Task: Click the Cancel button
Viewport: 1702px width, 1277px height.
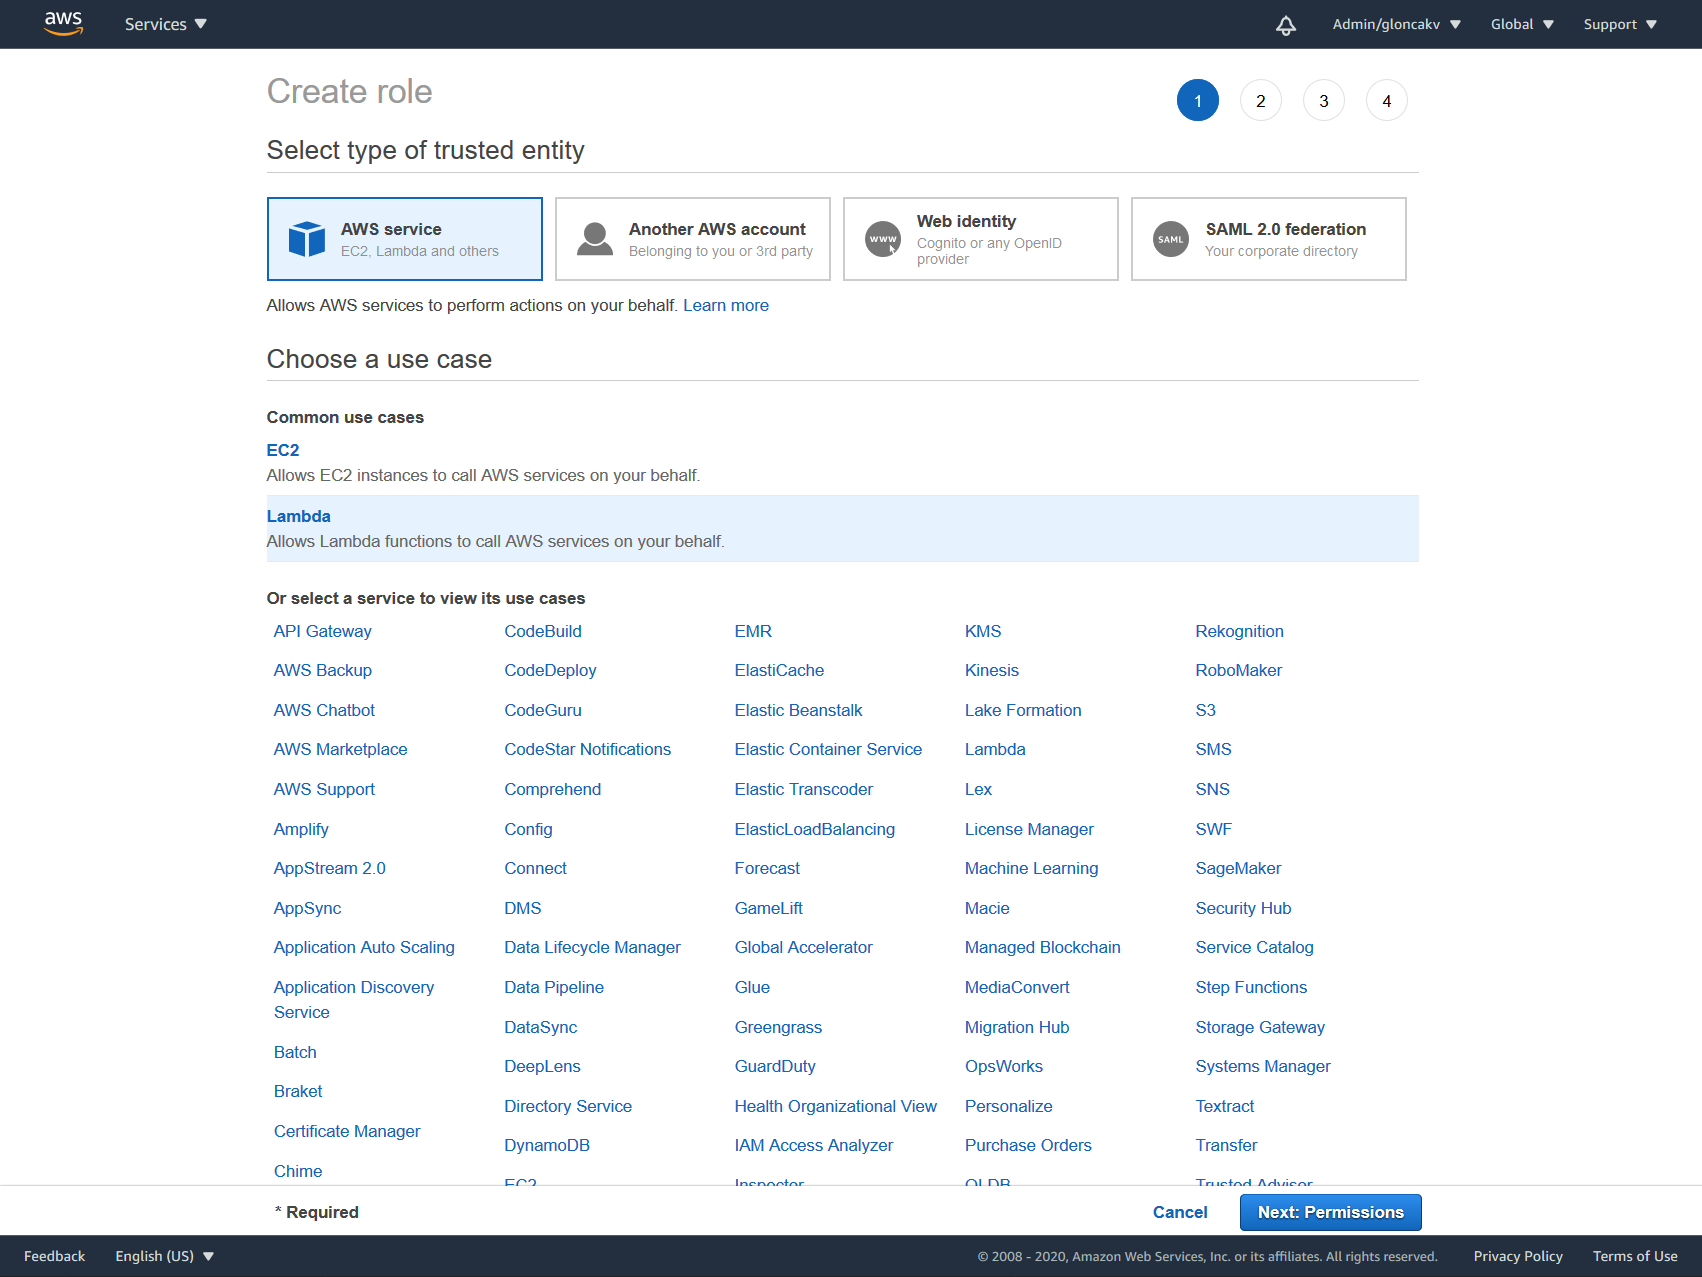Action: [1180, 1212]
